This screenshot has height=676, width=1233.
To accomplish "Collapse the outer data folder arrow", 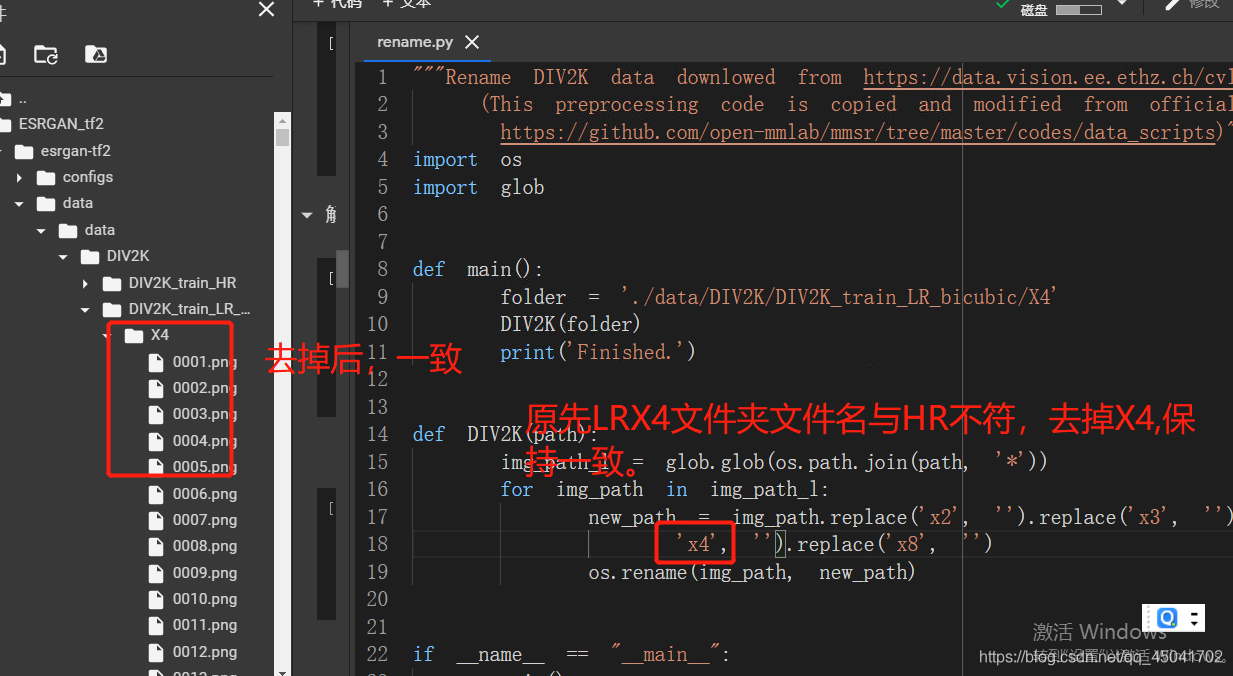I will [19, 203].
